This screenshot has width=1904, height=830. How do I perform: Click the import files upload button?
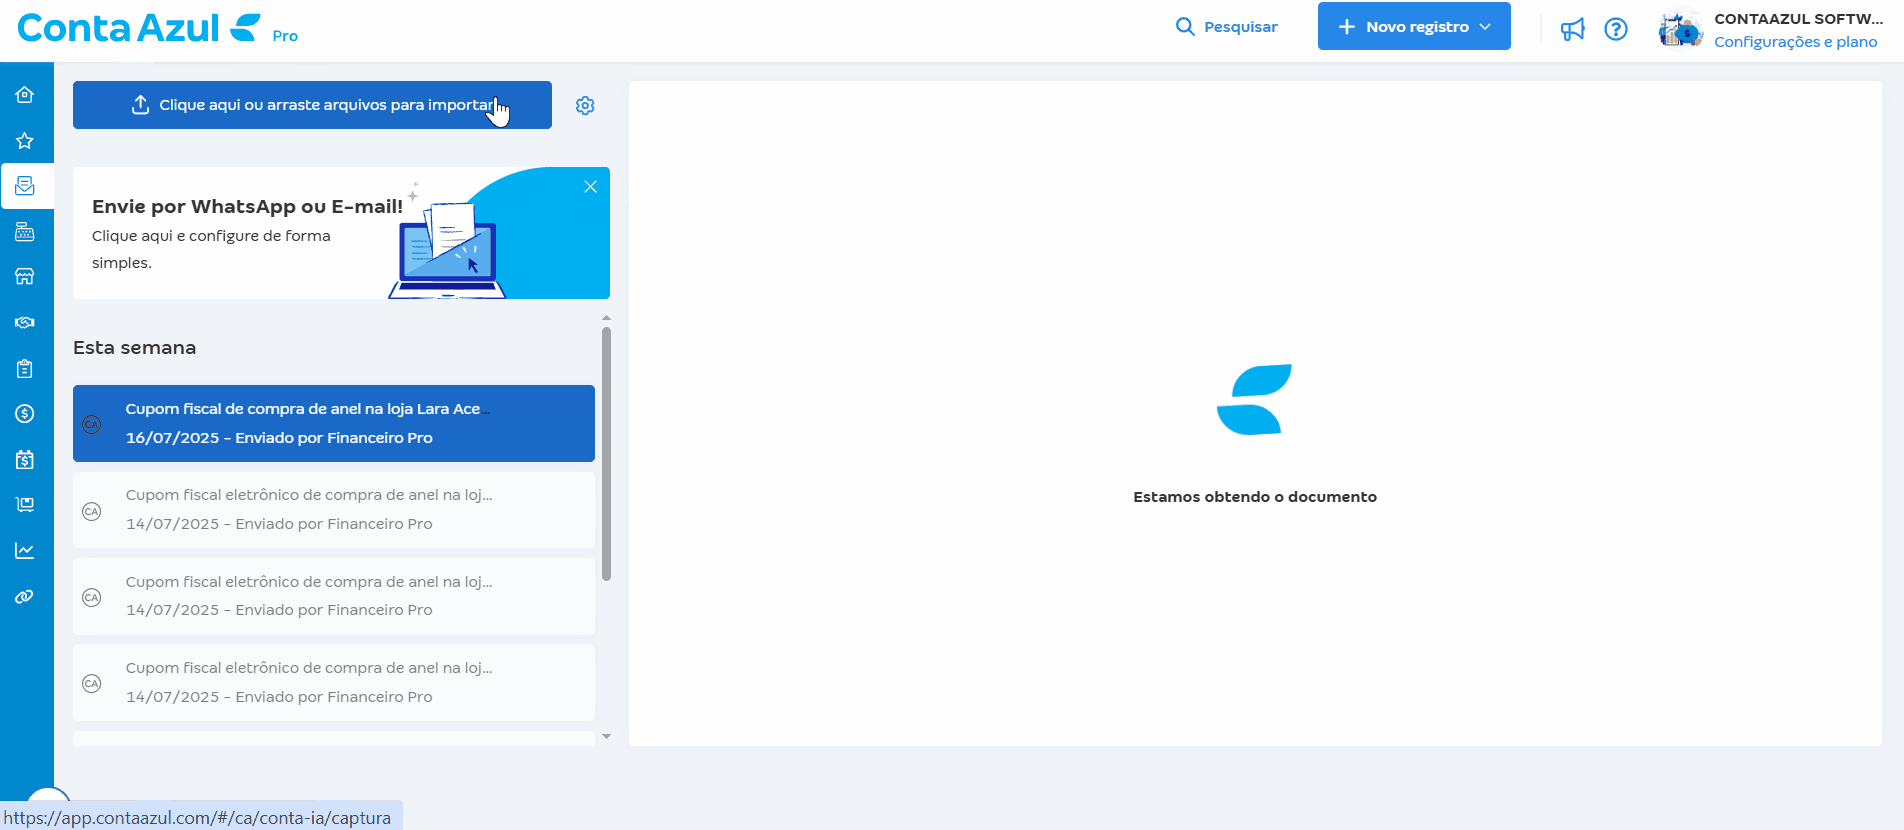click(312, 105)
